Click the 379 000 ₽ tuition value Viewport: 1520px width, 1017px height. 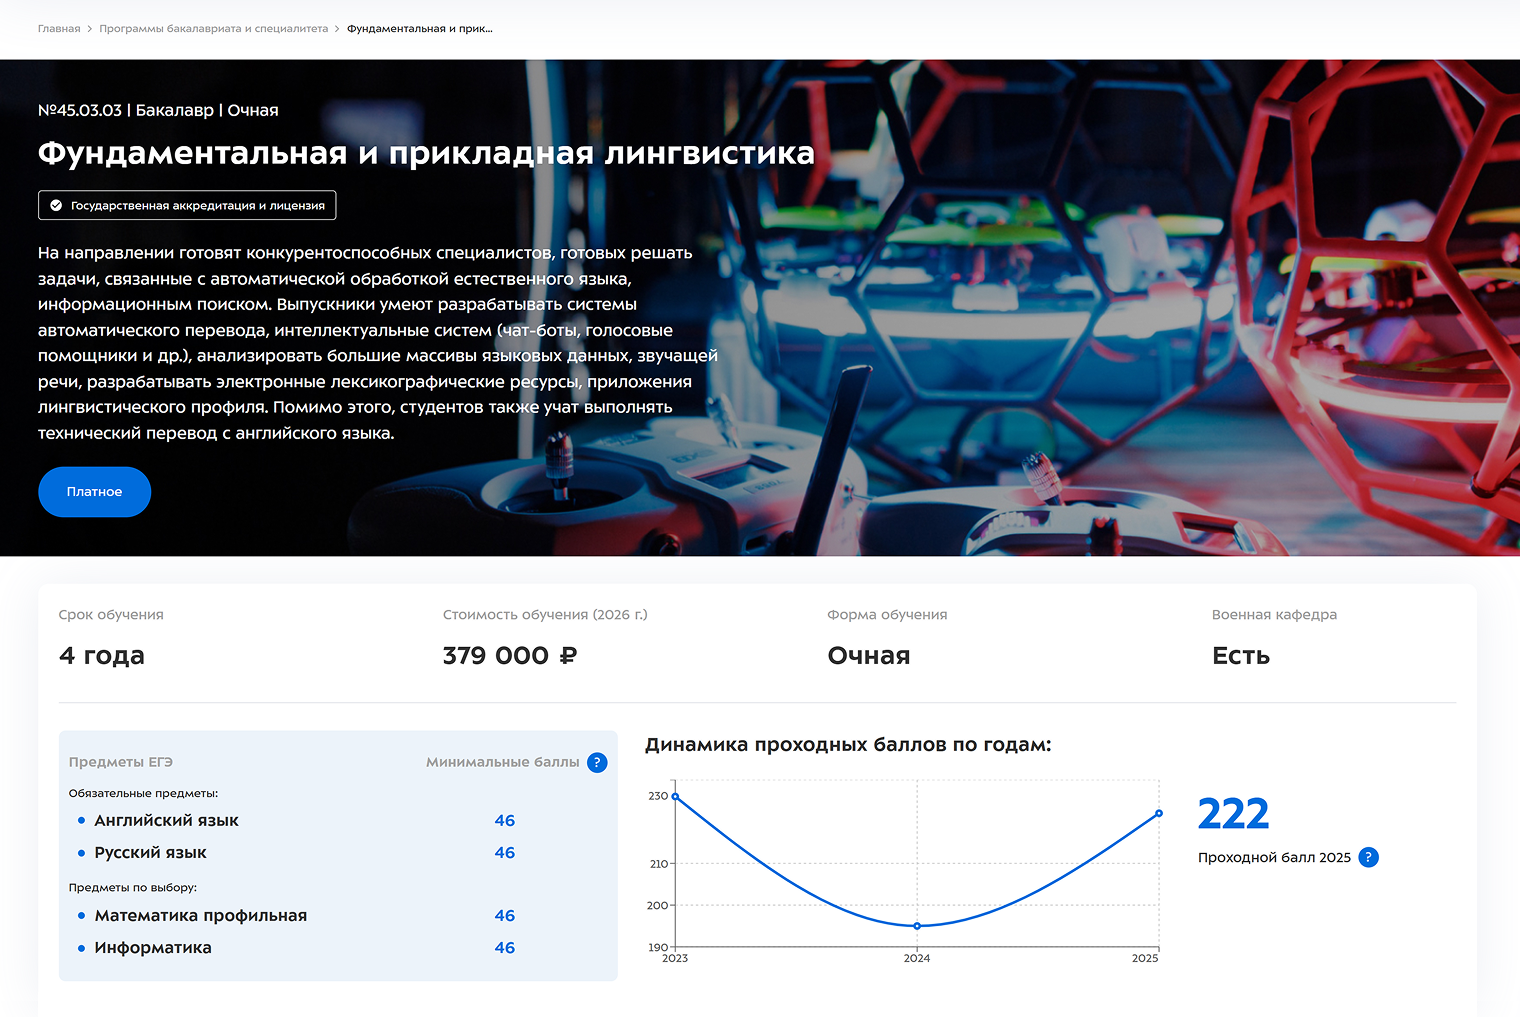[509, 656]
